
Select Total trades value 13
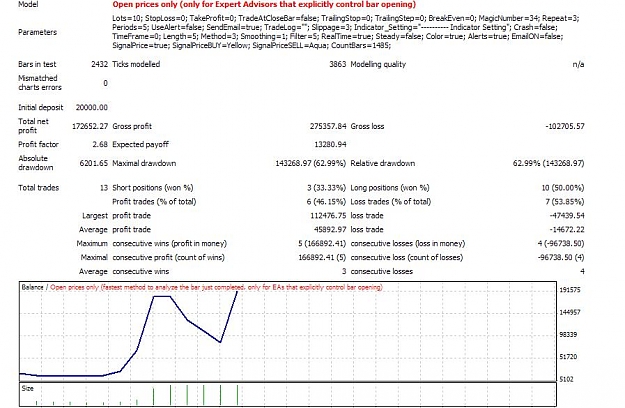[104, 188]
